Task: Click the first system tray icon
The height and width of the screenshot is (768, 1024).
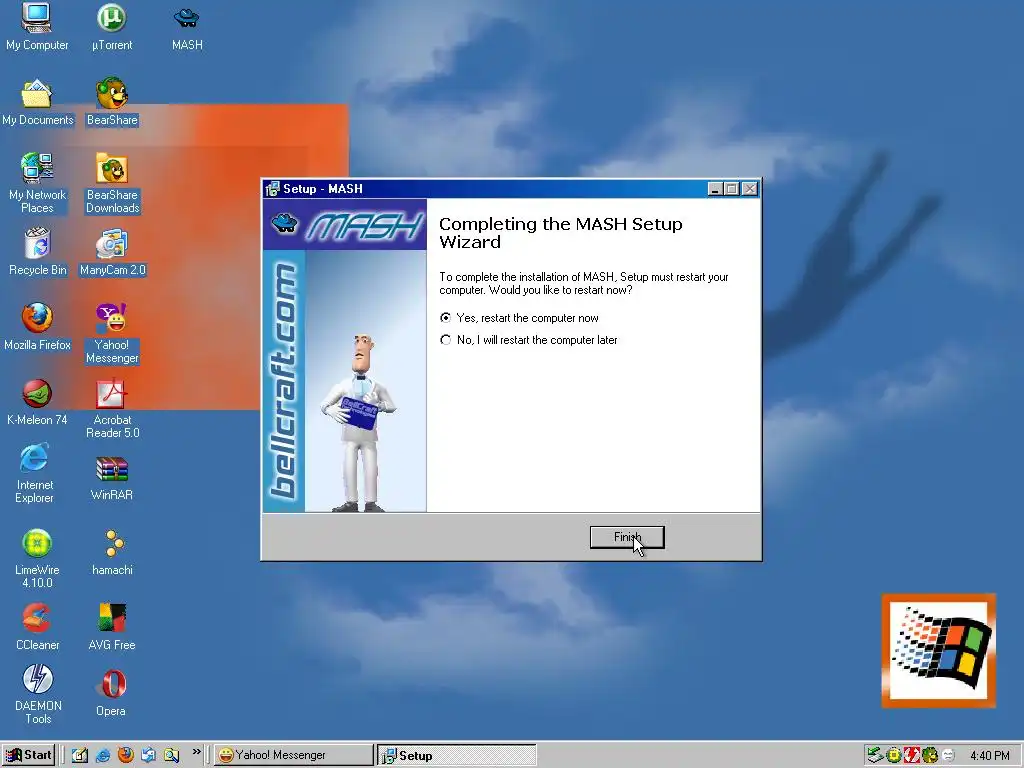Action: [x=874, y=756]
